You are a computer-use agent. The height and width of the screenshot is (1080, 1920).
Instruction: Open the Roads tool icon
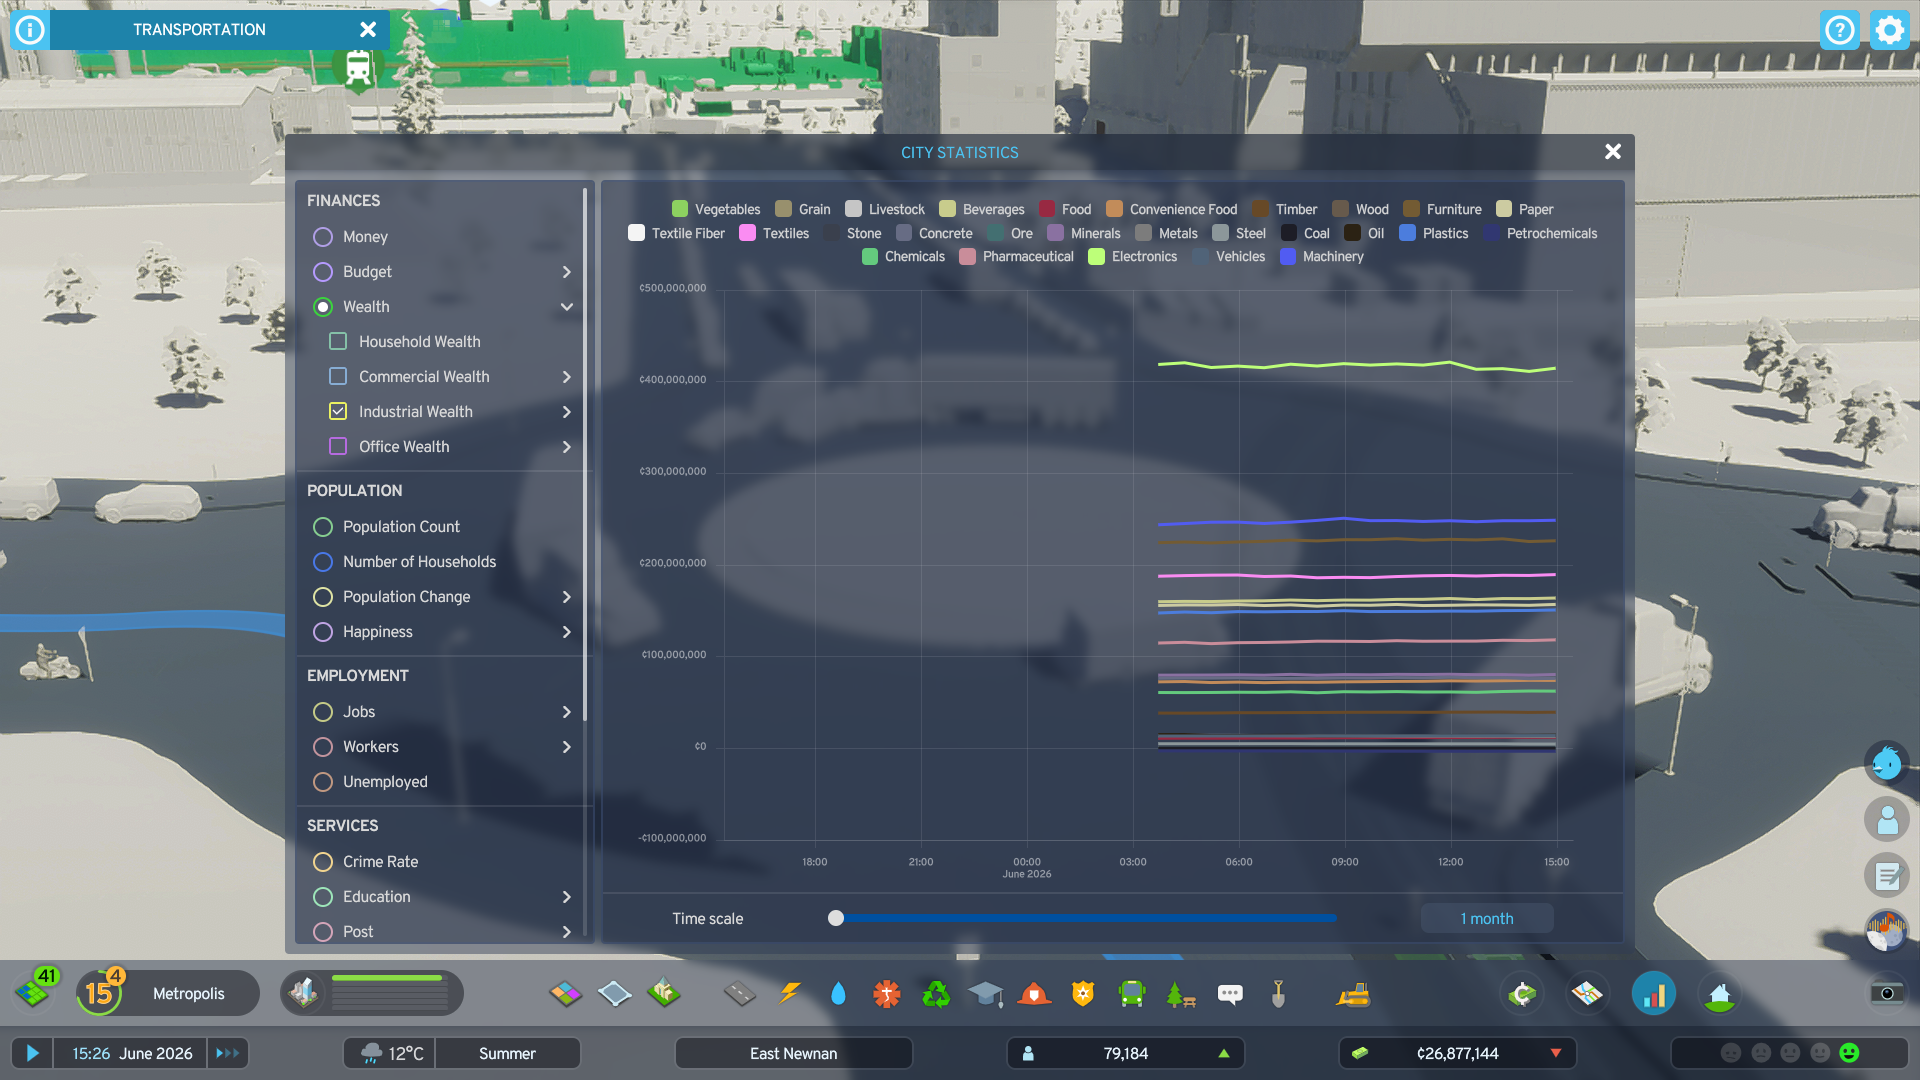740,994
